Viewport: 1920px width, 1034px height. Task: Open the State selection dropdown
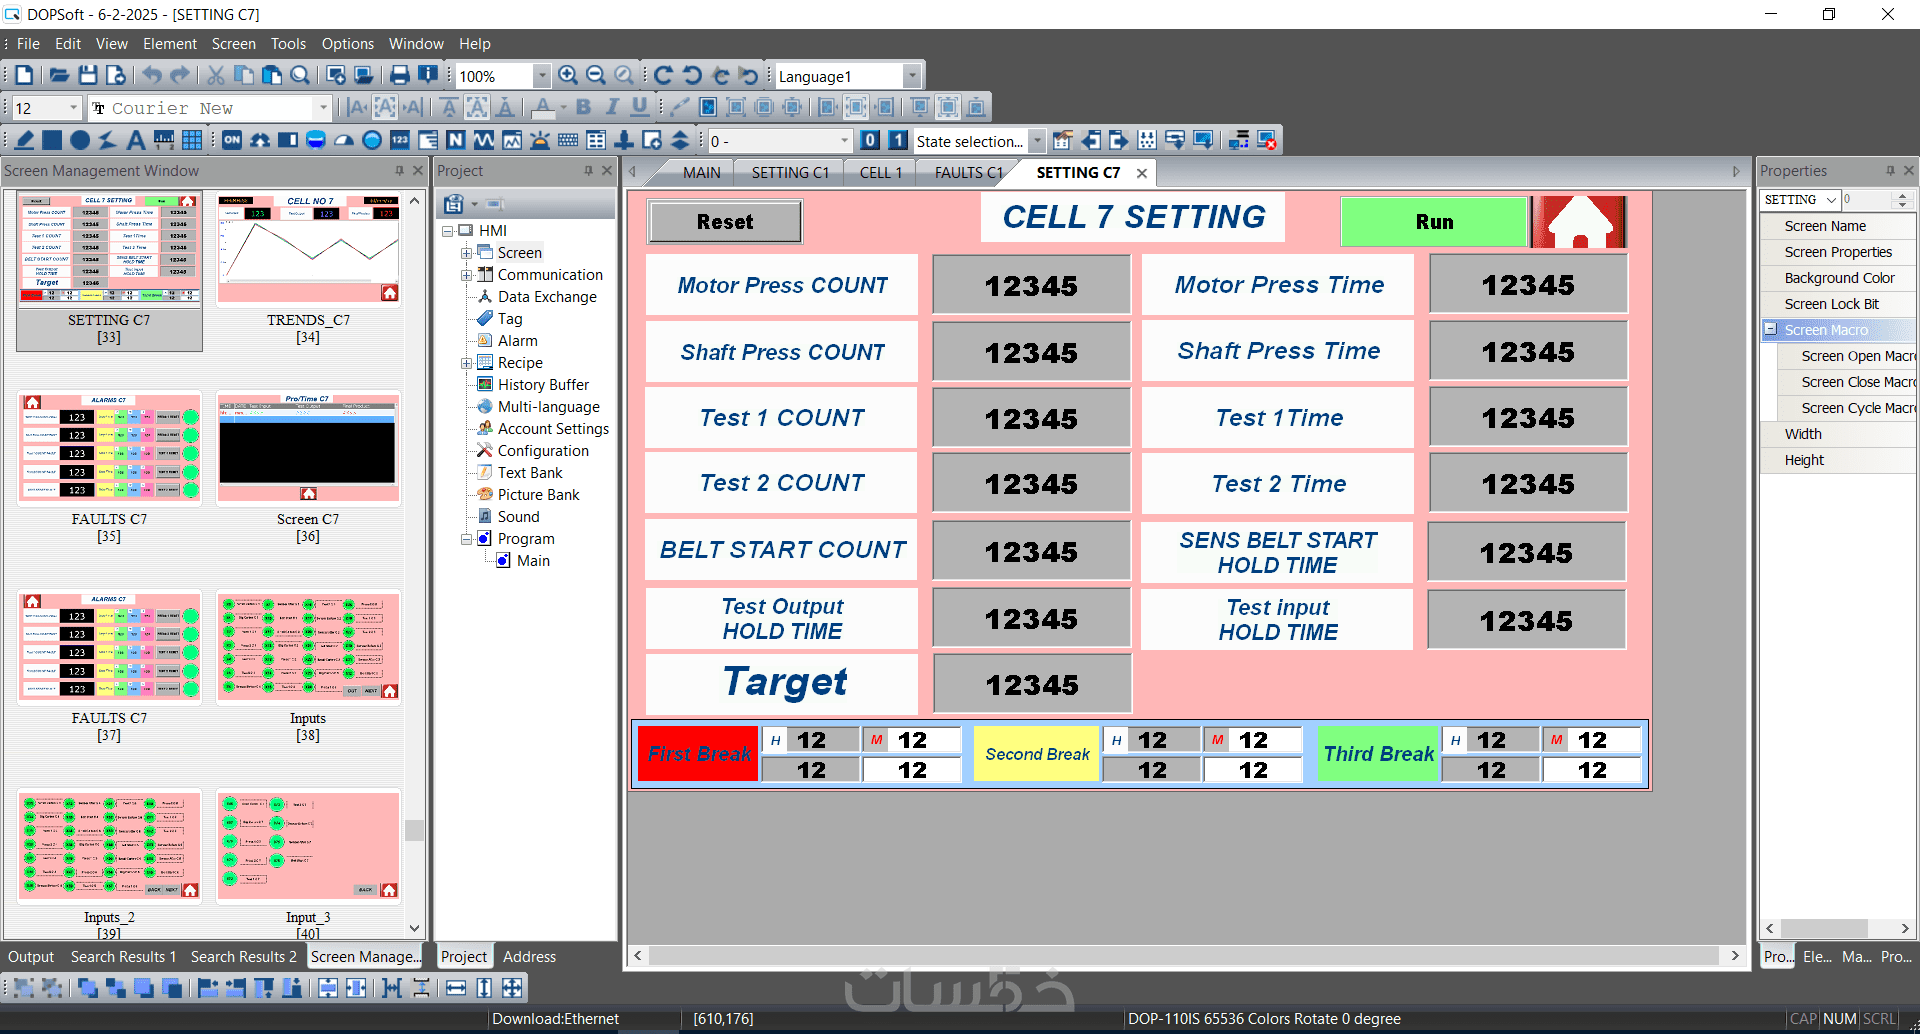point(1037,141)
